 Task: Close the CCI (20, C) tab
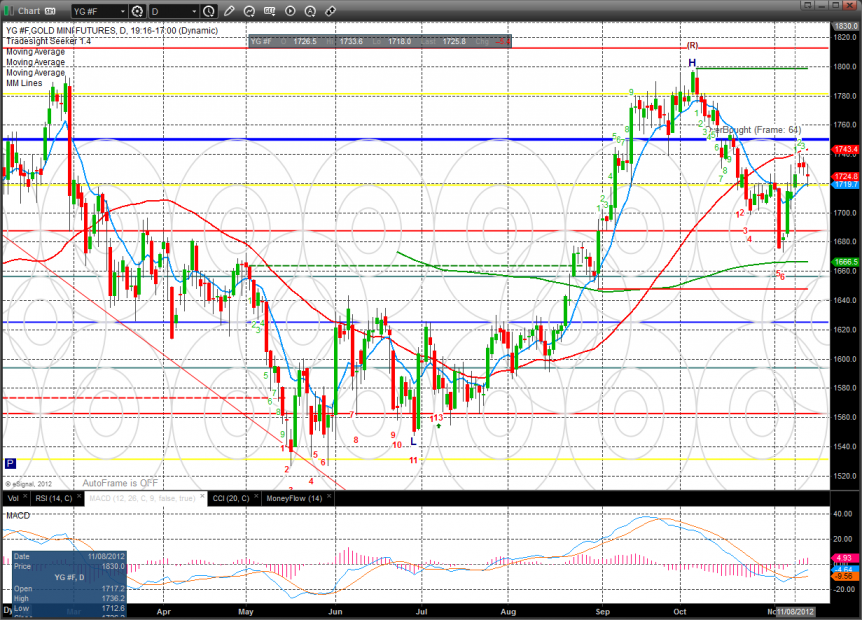(x=256, y=496)
